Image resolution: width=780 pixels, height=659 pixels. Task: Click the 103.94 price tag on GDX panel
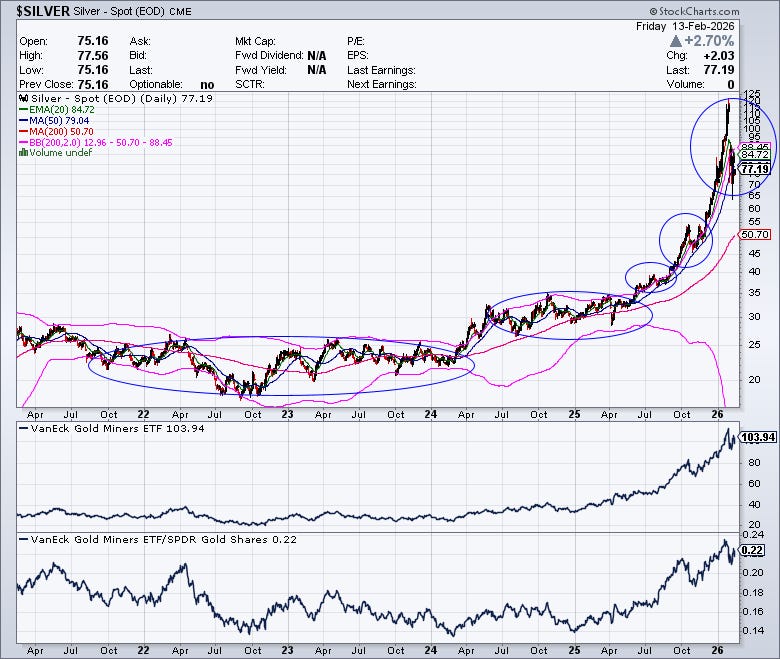click(758, 437)
